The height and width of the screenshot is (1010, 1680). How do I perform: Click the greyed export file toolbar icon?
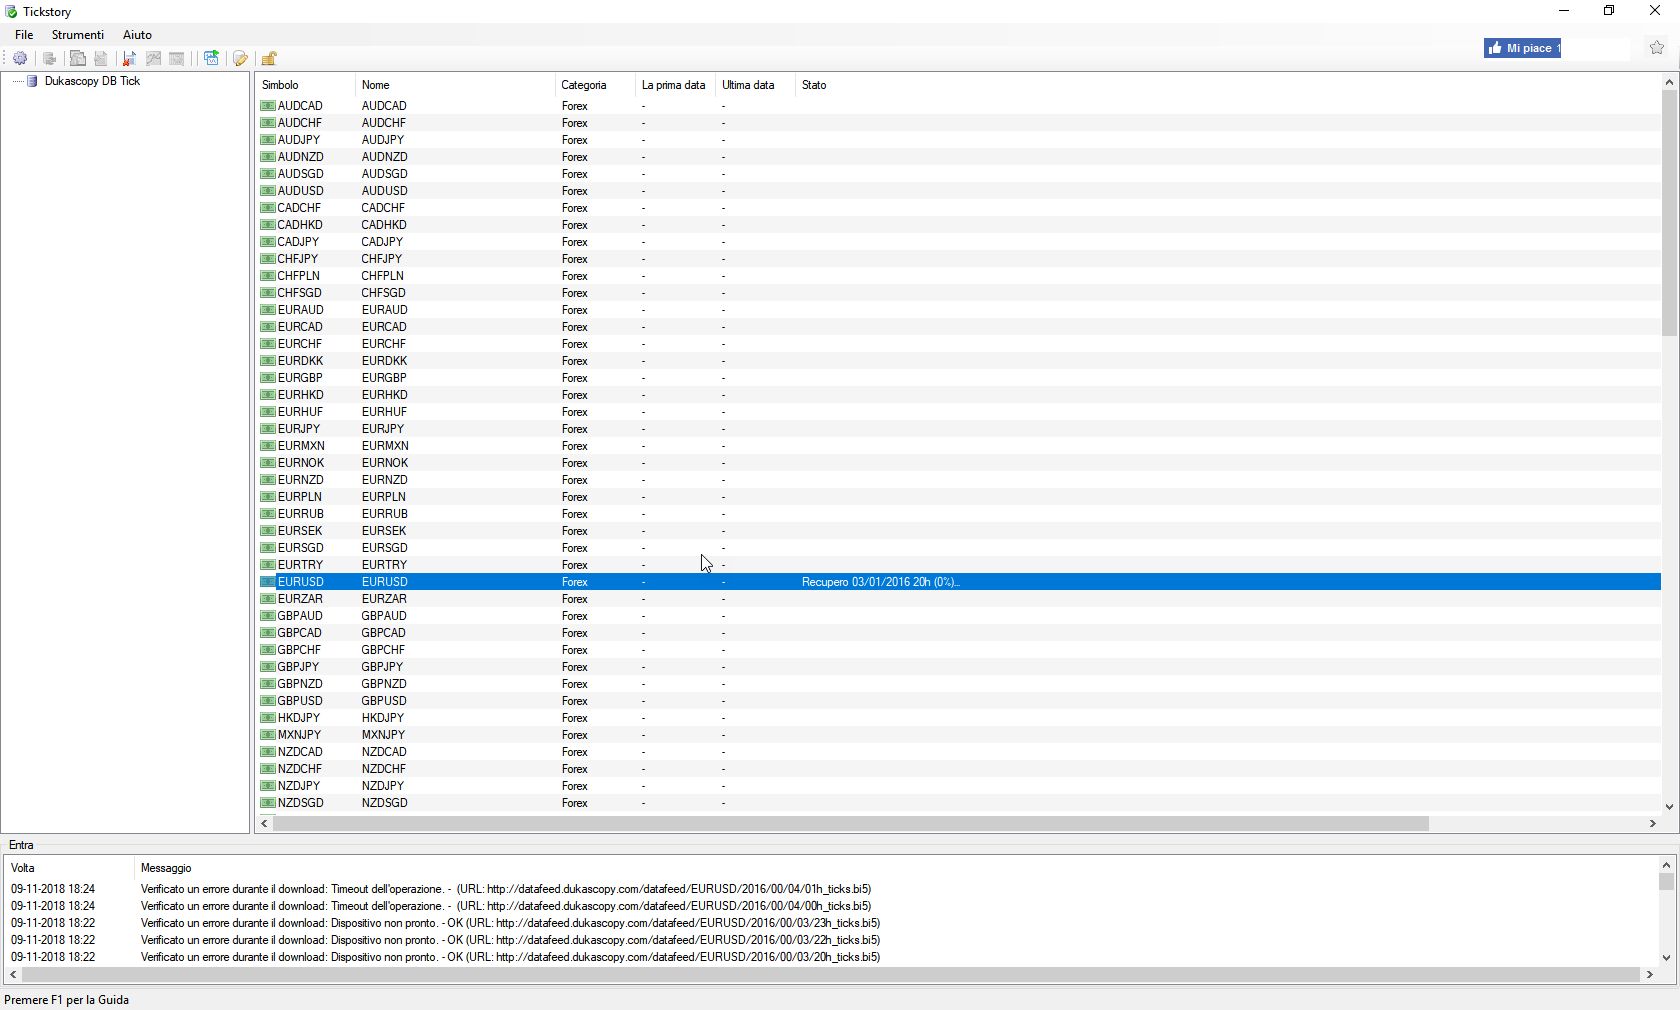pos(100,58)
